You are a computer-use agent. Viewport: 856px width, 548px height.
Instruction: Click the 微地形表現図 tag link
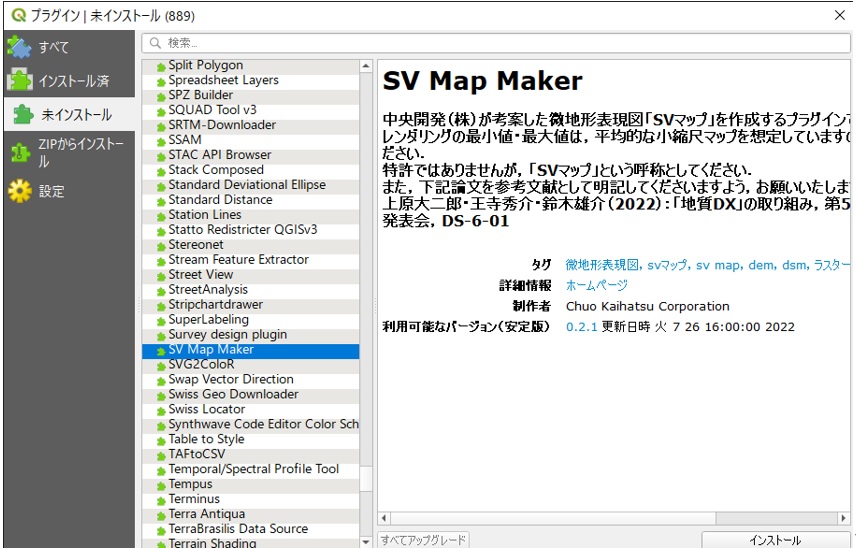pyautogui.click(x=603, y=265)
